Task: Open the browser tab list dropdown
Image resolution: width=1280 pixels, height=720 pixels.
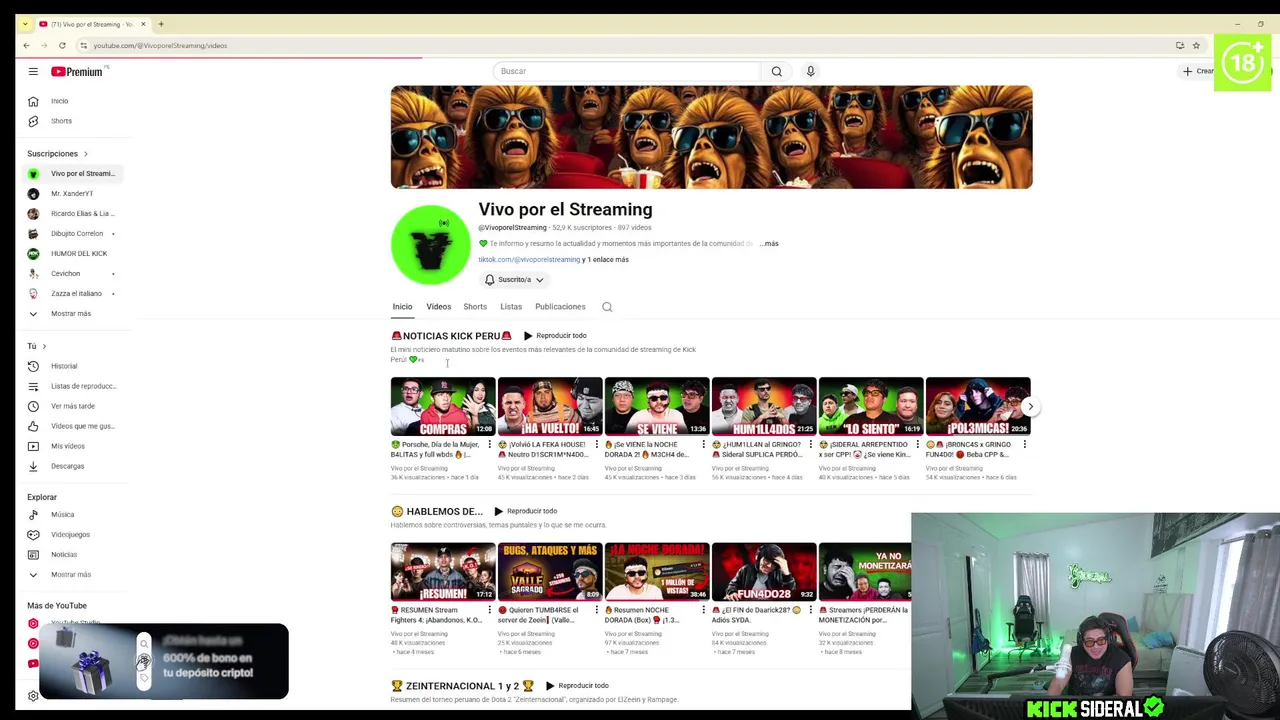Action: click(x=25, y=24)
